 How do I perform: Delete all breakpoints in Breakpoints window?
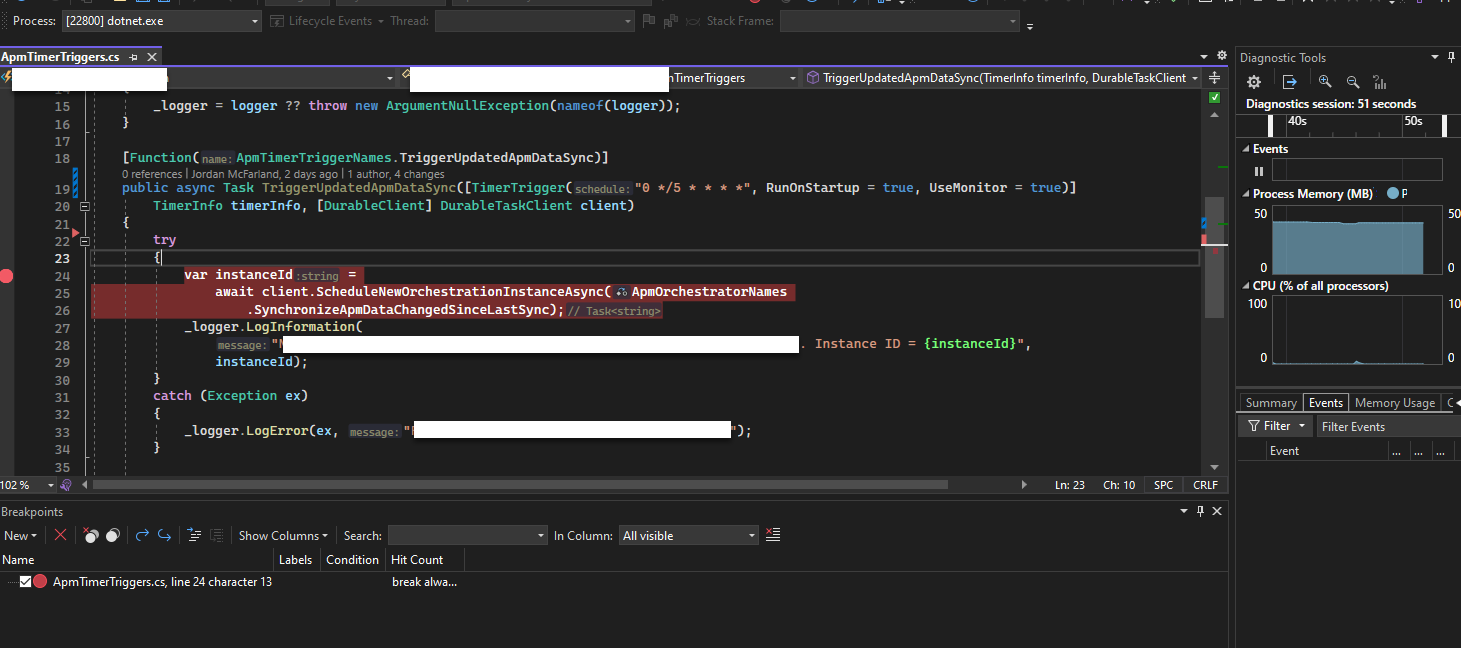[x=60, y=535]
